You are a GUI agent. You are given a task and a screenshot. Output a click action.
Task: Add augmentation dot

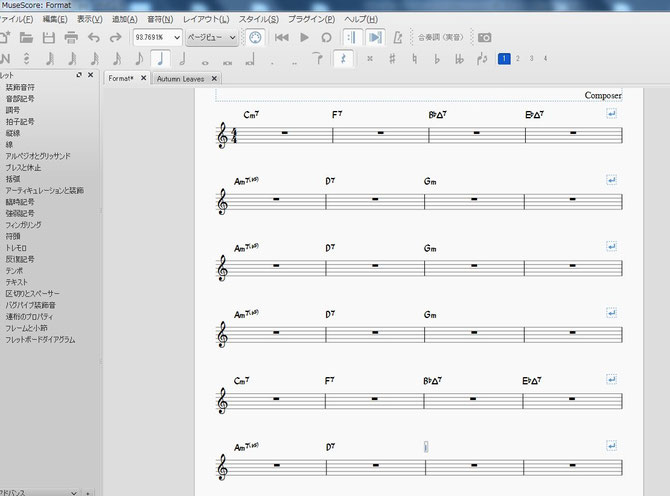pos(272,63)
